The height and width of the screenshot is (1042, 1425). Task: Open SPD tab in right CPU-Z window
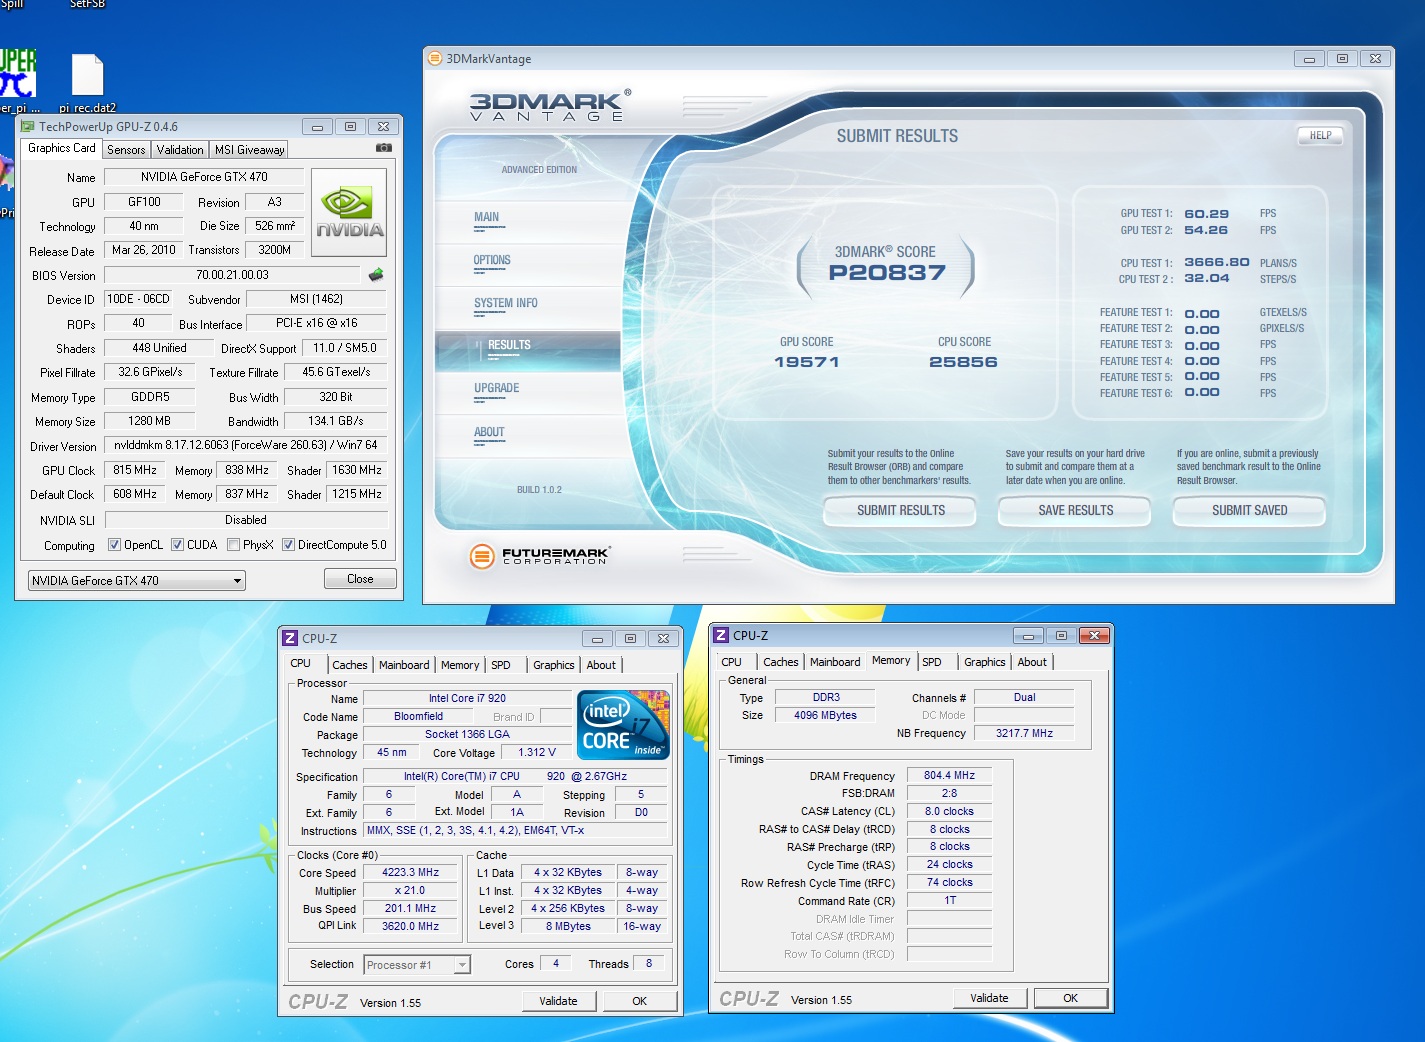(x=932, y=662)
